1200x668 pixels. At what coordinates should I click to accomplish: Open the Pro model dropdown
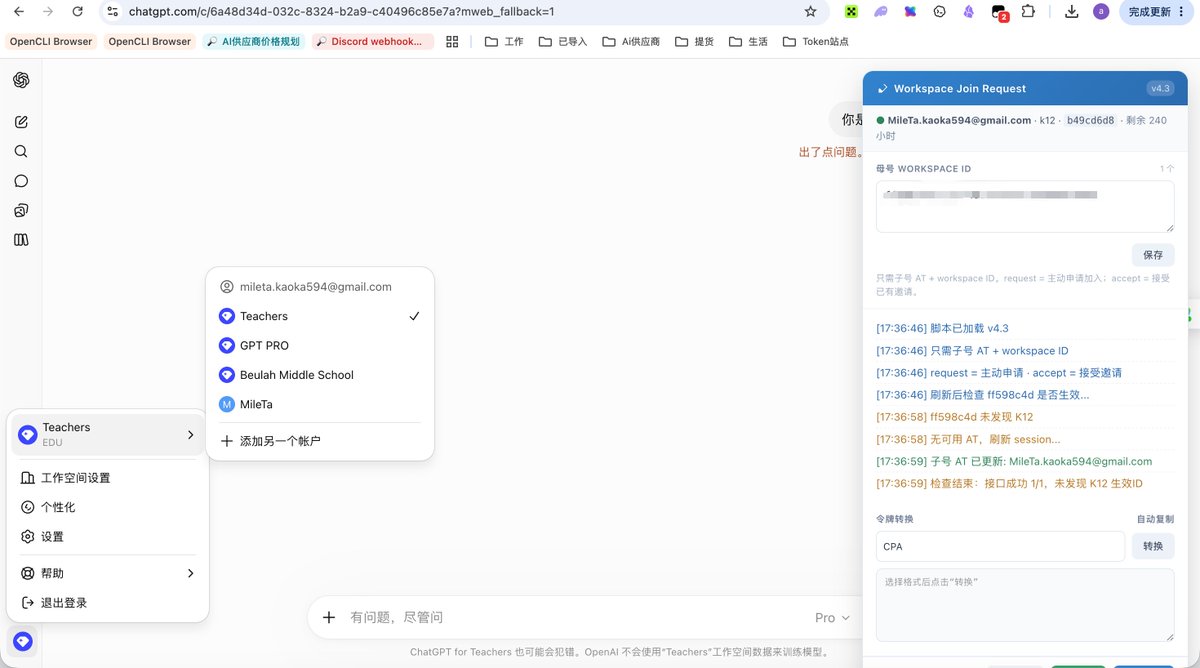tap(832, 618)
